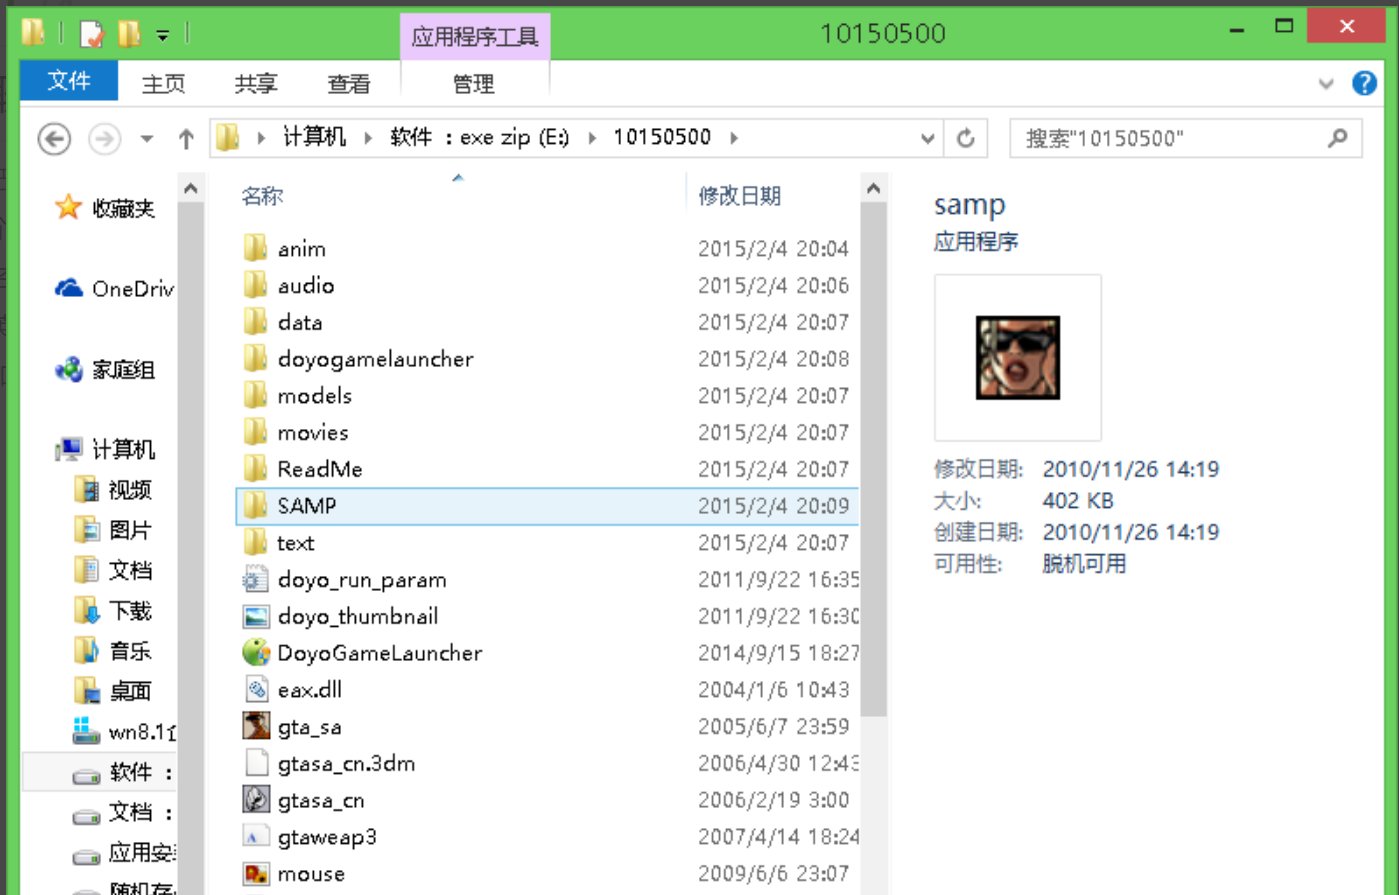Refresh the current folder view
The image size is (1399, 895).
pyautogui.click(x=965, y=139)
